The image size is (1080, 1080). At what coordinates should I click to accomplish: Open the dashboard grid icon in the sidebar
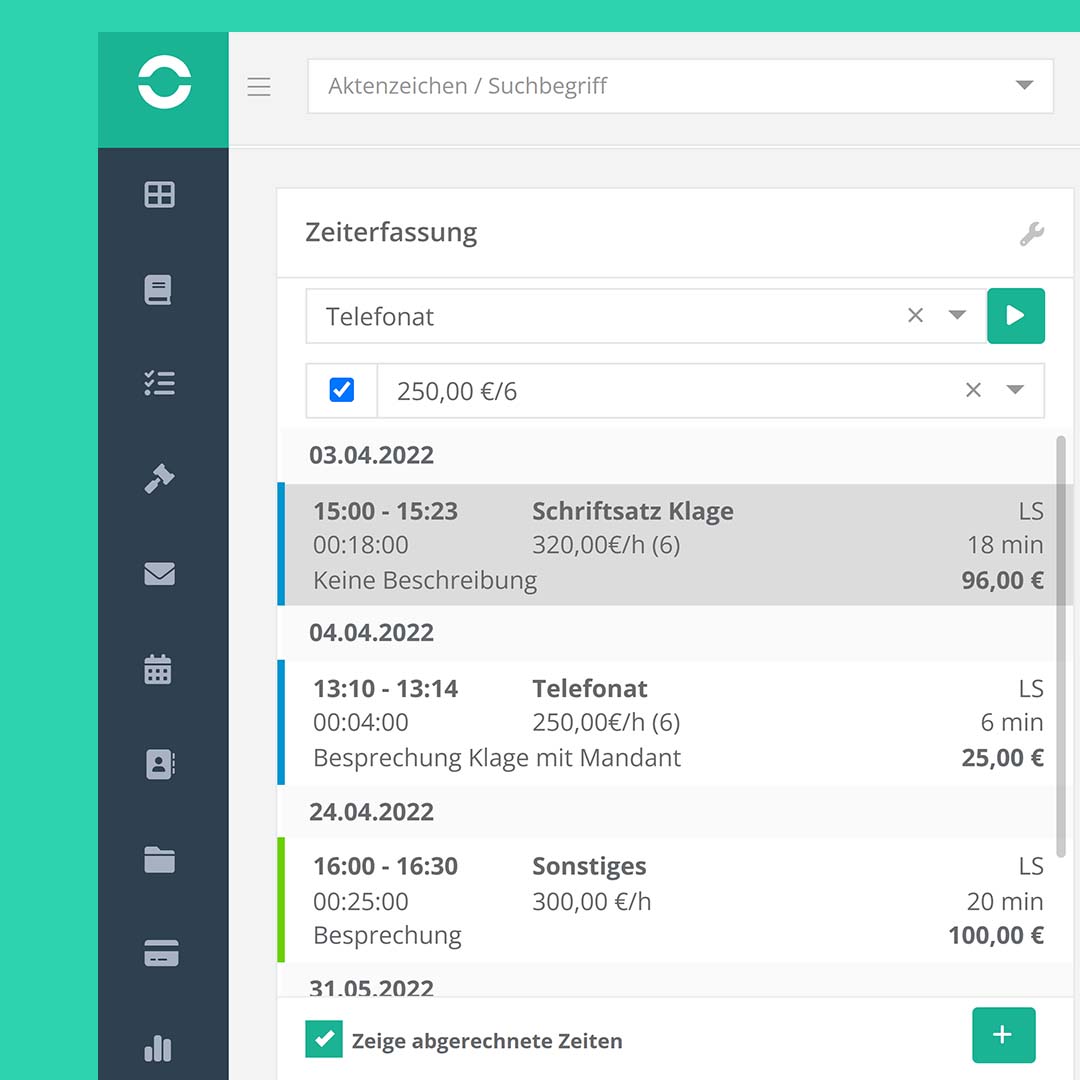(x=160, y=195)
